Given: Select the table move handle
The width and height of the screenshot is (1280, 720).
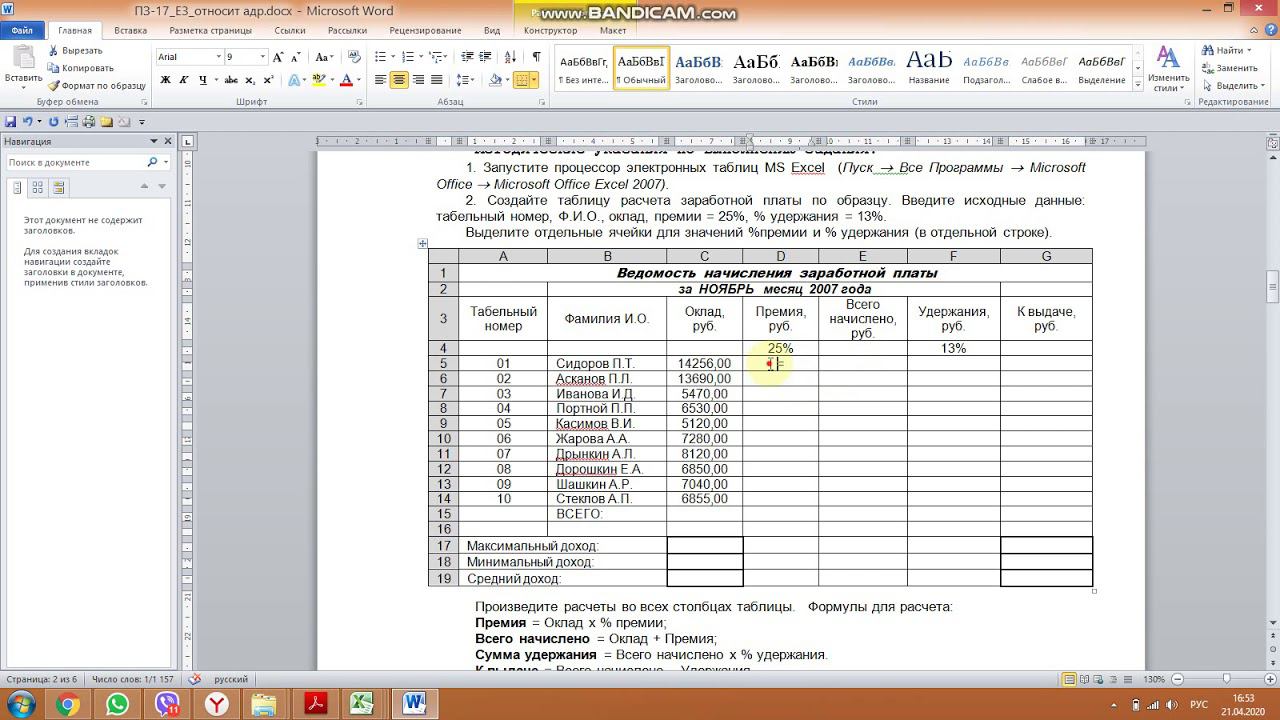Looking at the screenshot, I should pyautogui.click(x=423, y=243).
